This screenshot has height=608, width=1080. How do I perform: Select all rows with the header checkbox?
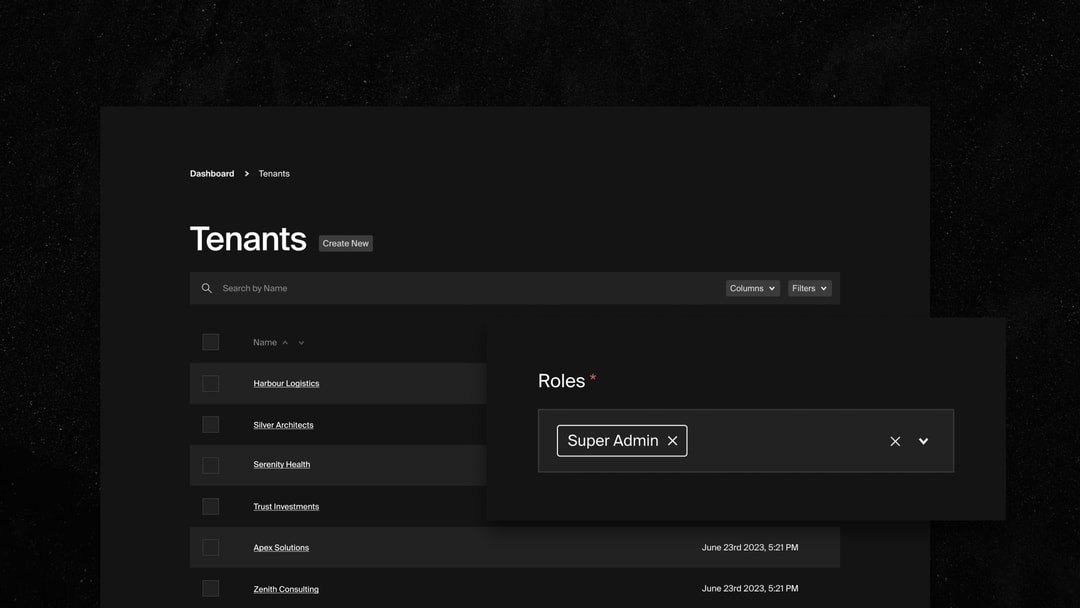pyautogui.click(x=211, y=341)
